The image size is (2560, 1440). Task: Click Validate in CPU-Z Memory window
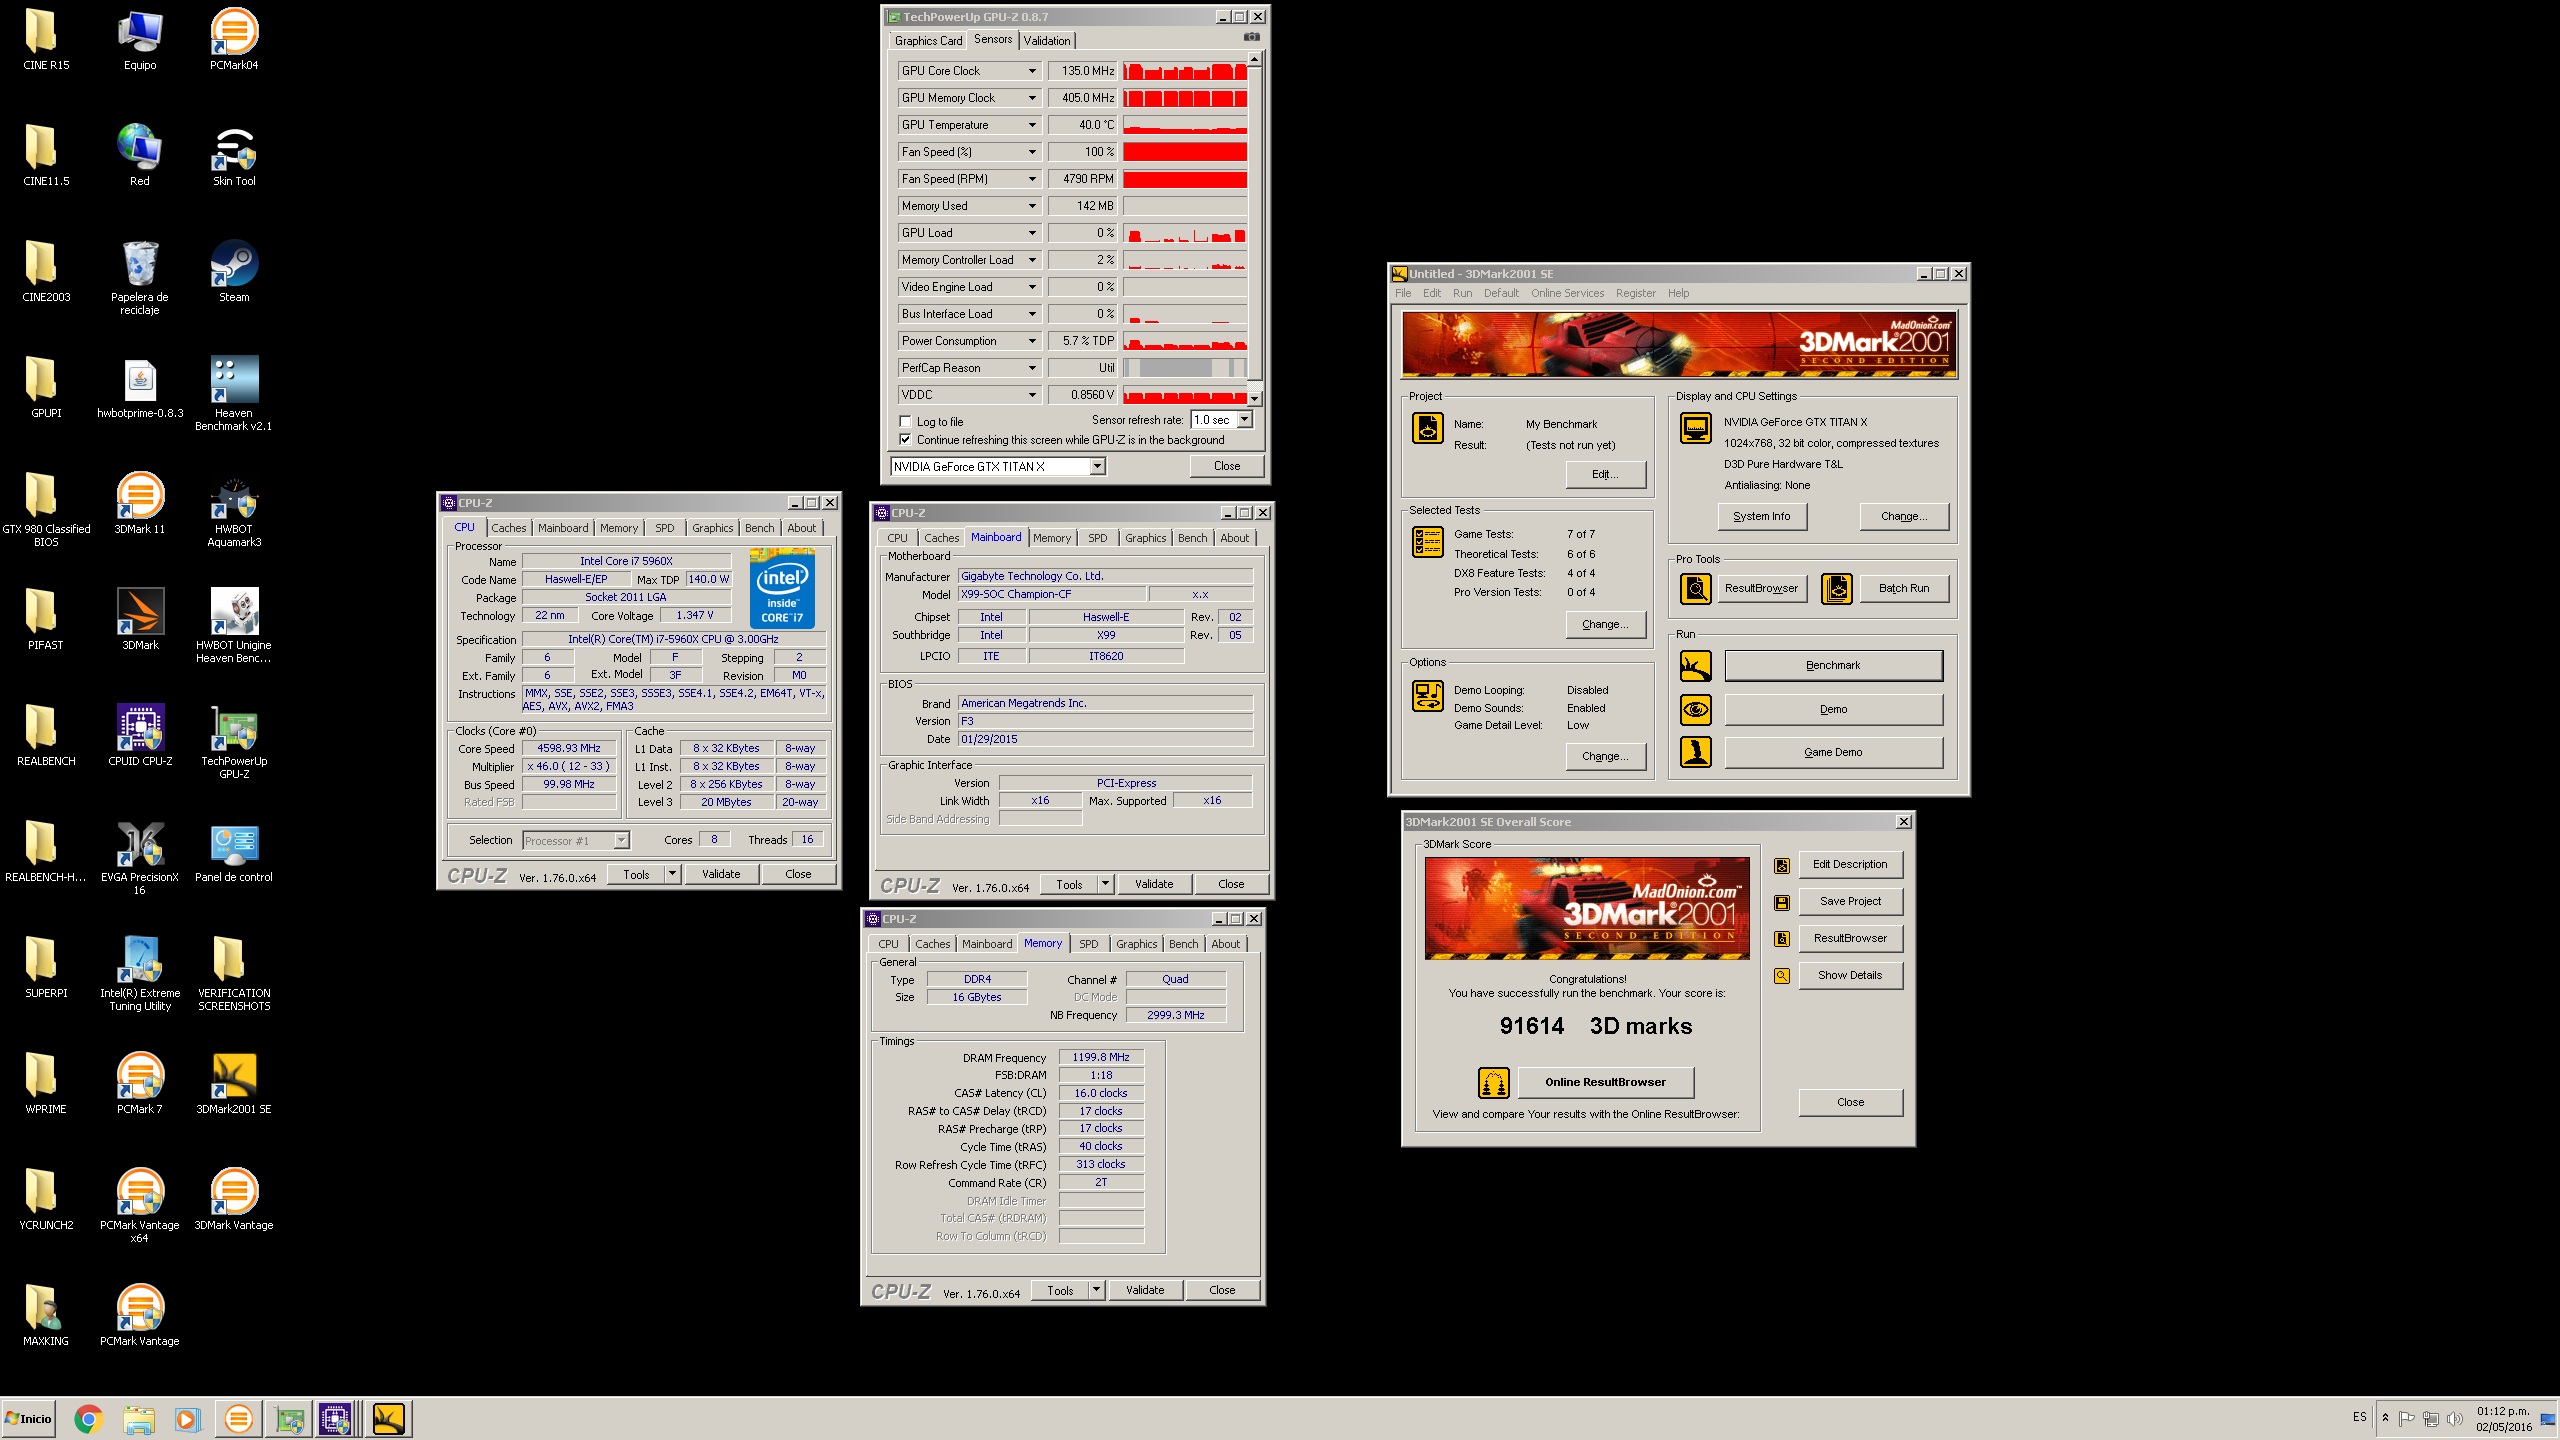click(x=1145, y=1290)
